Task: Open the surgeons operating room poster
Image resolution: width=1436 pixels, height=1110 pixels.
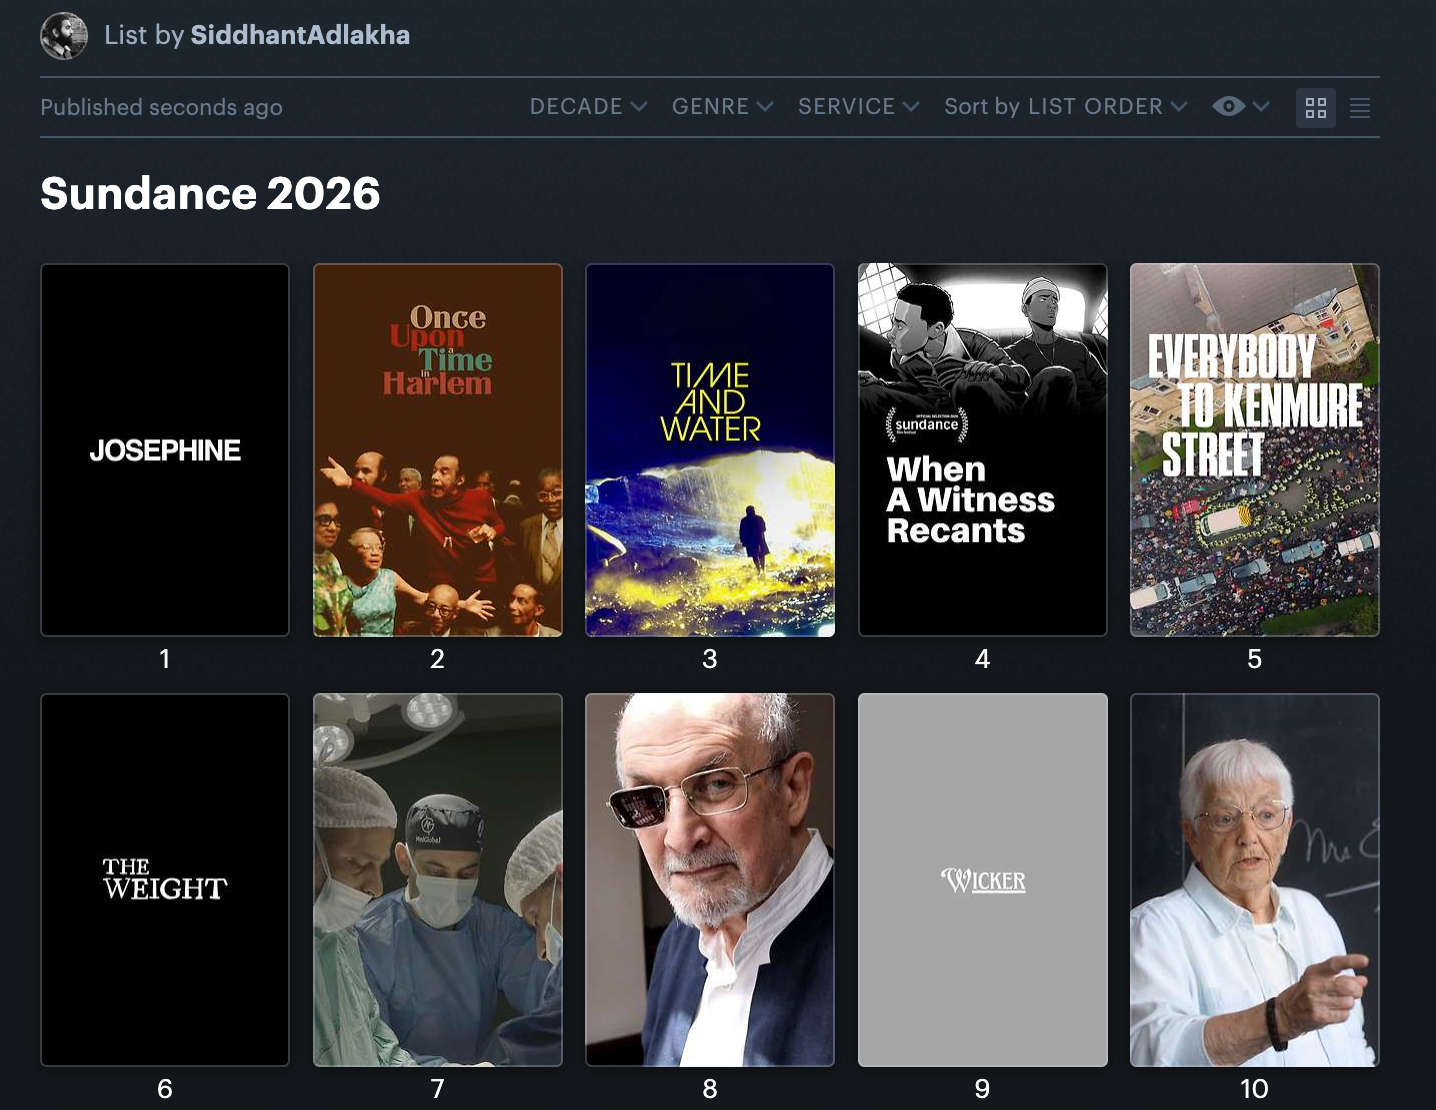Action: coord(438,880)
